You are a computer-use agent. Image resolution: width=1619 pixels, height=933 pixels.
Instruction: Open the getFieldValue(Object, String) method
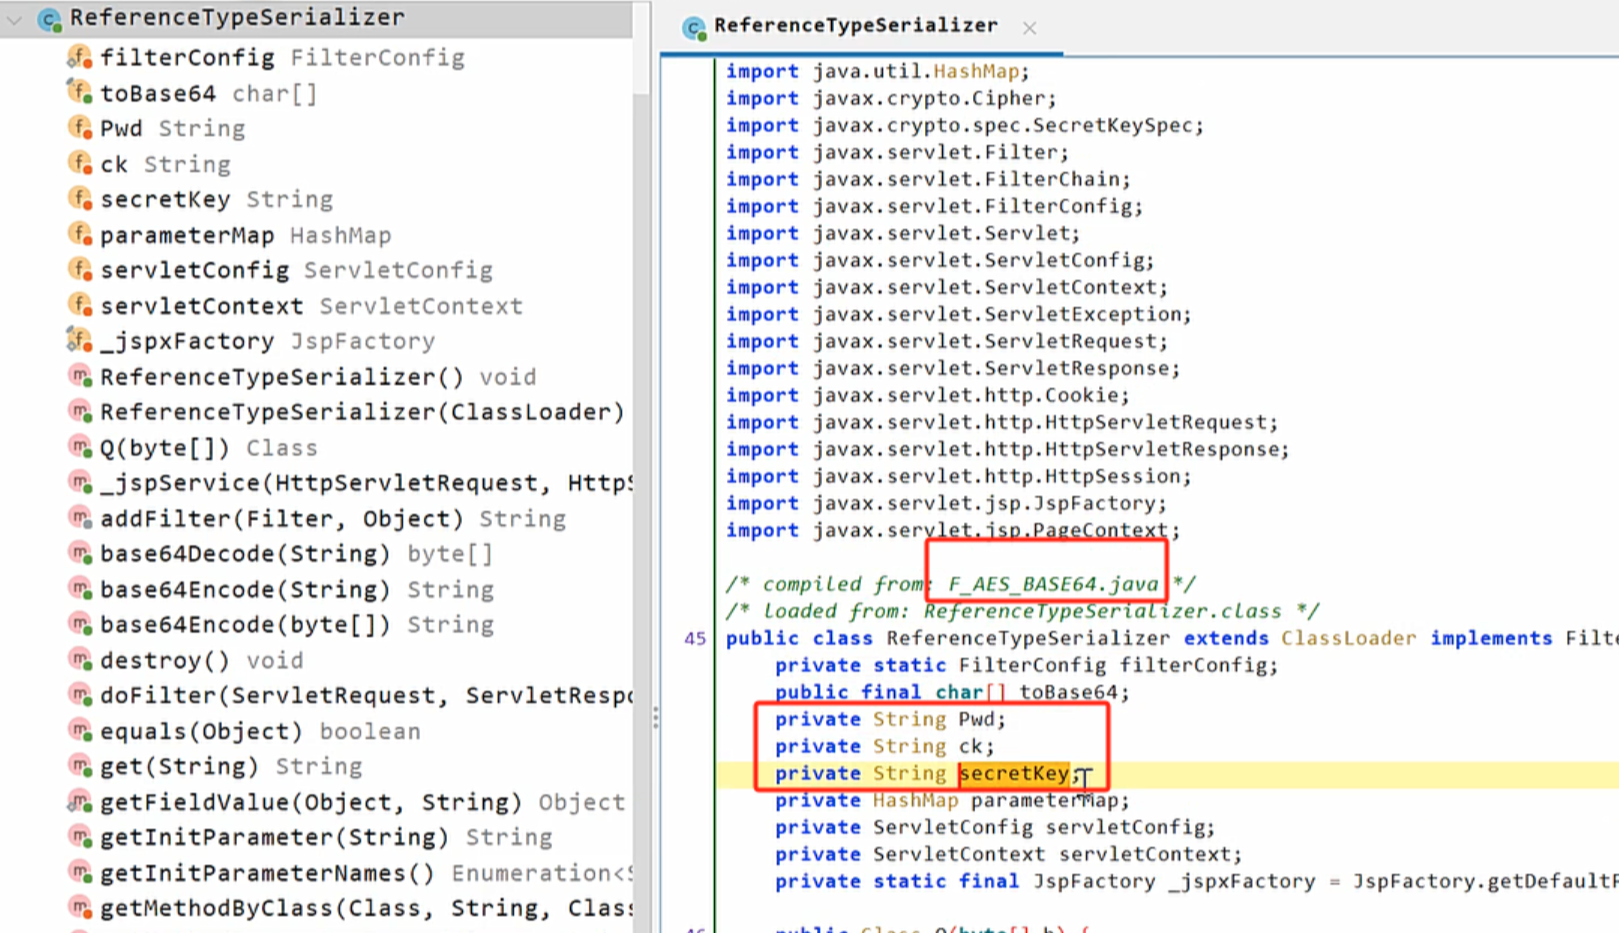pos(362,802)
